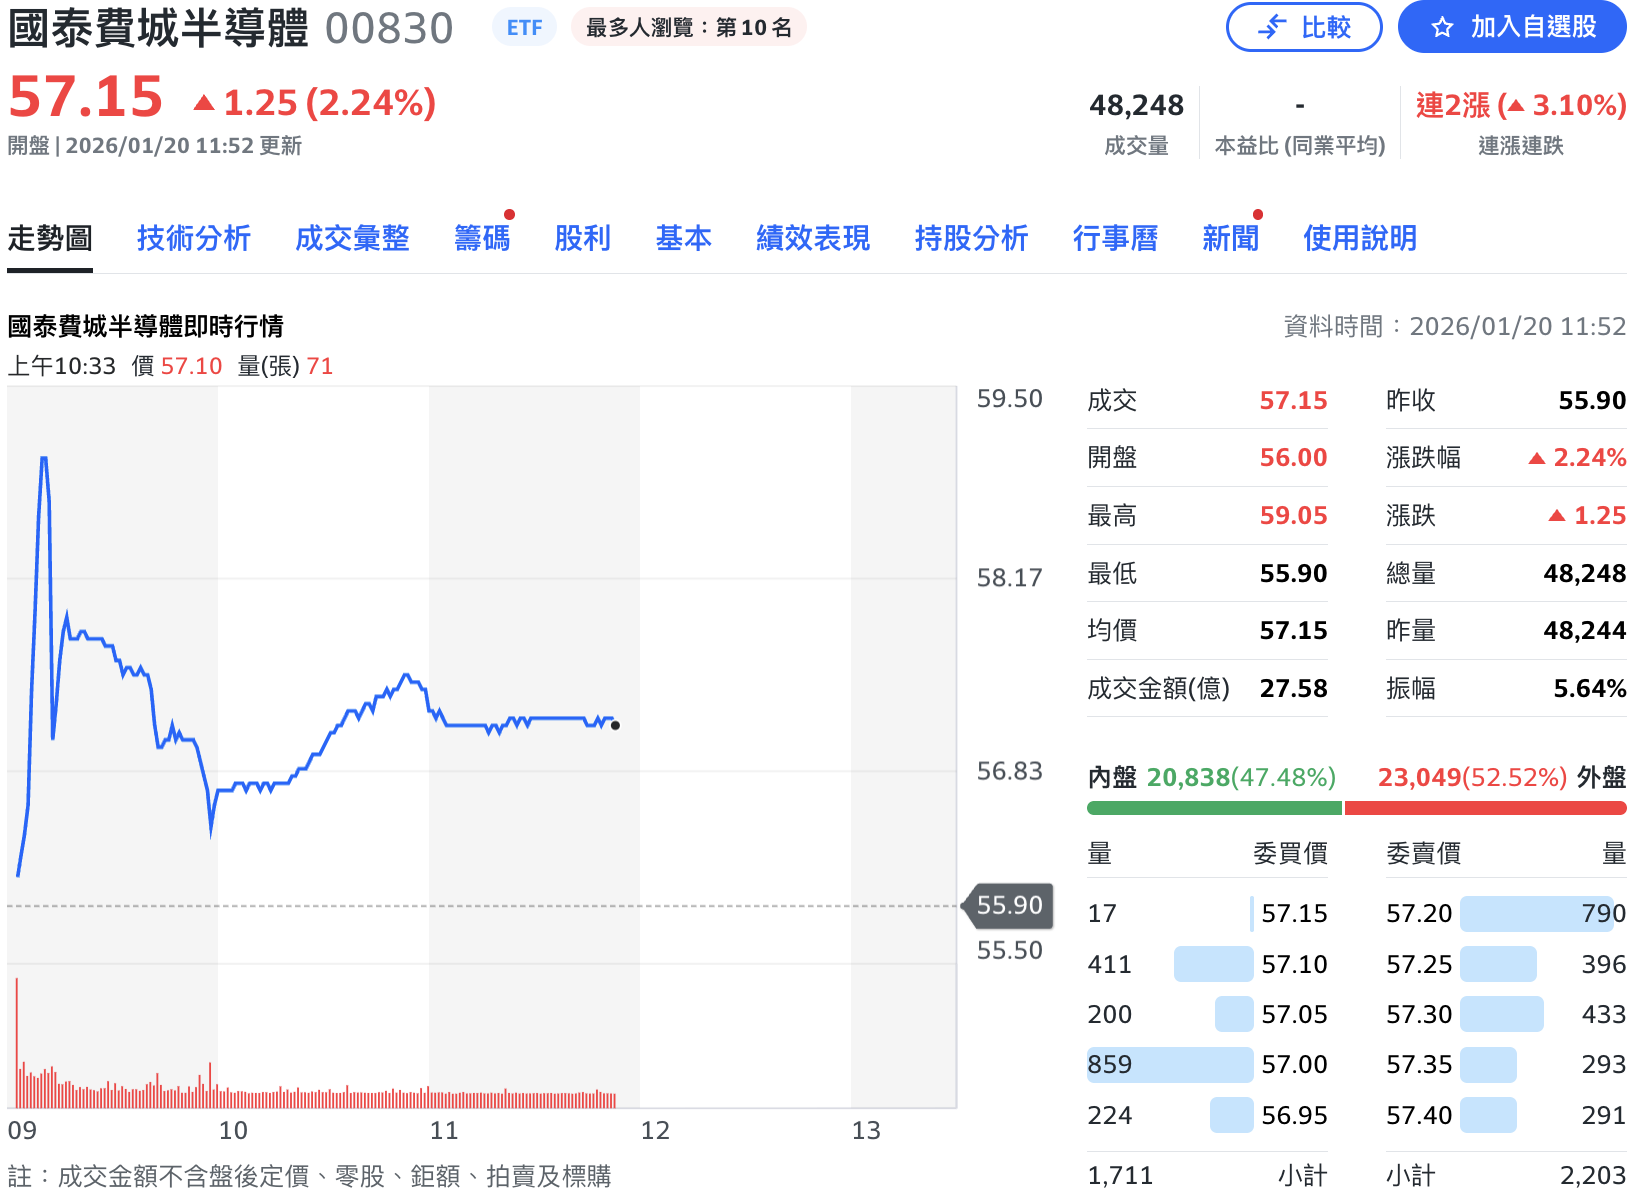
Task: Open the 行事曆 tab
Action: (x=1115, y=238)
